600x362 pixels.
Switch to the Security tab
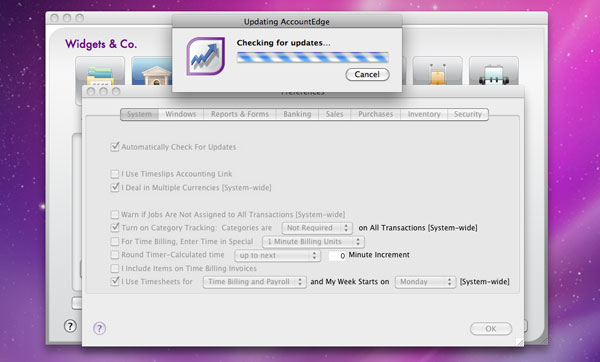point(468,114)
